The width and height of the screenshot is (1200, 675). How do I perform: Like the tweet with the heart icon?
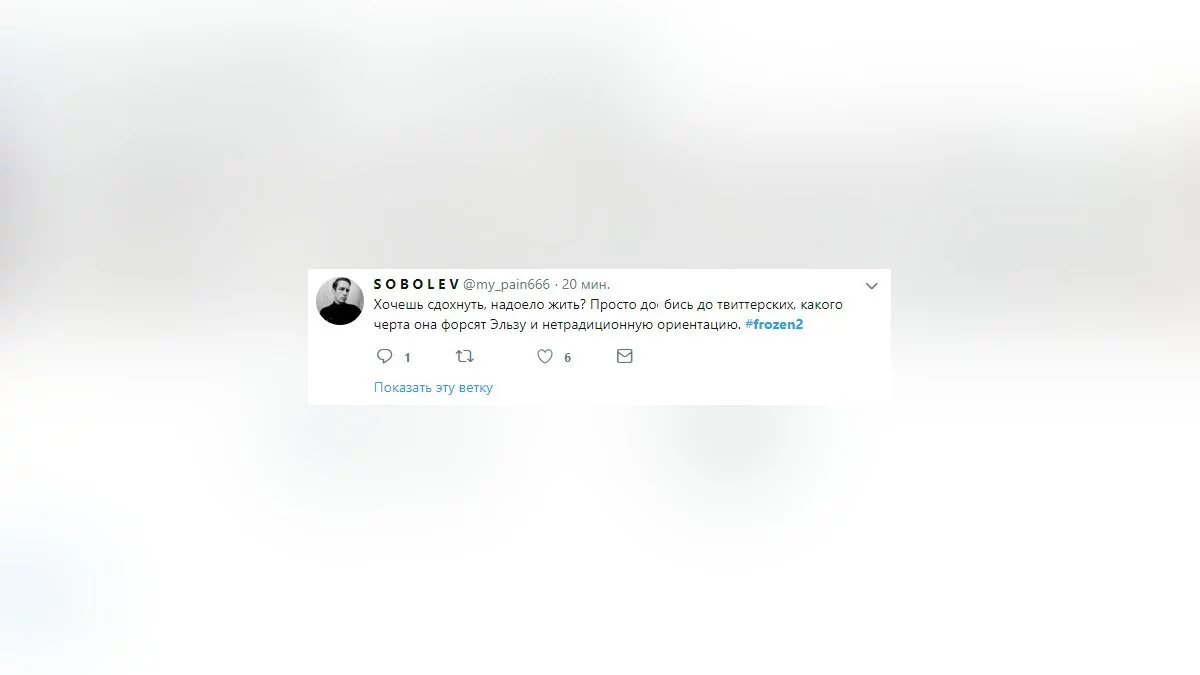pyautogui.click(x=545, y=356)
